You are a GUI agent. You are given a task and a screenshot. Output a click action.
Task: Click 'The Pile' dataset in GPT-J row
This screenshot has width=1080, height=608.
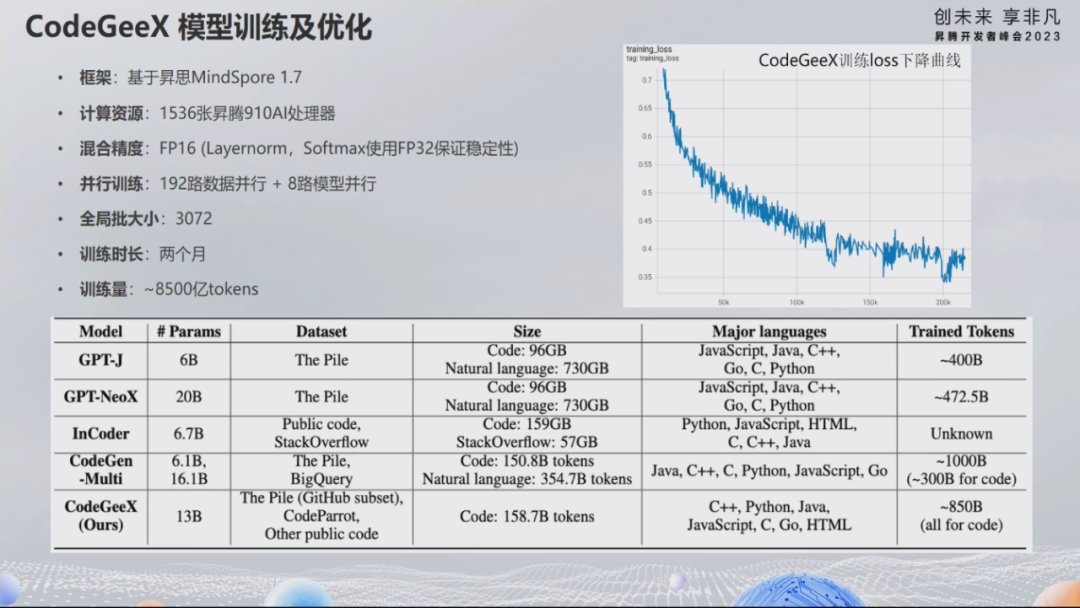pyautogui.click(x=322, y=360)
